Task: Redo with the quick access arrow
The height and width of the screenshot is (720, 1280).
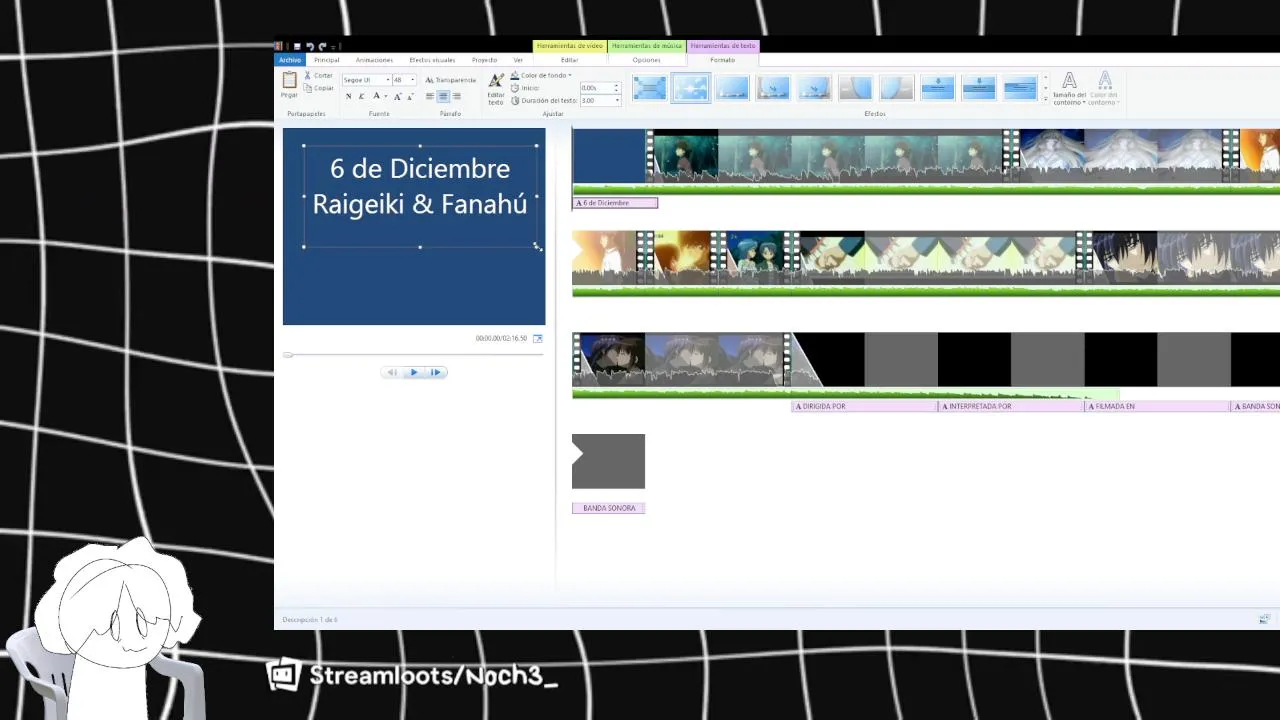Action: [322, 46]
